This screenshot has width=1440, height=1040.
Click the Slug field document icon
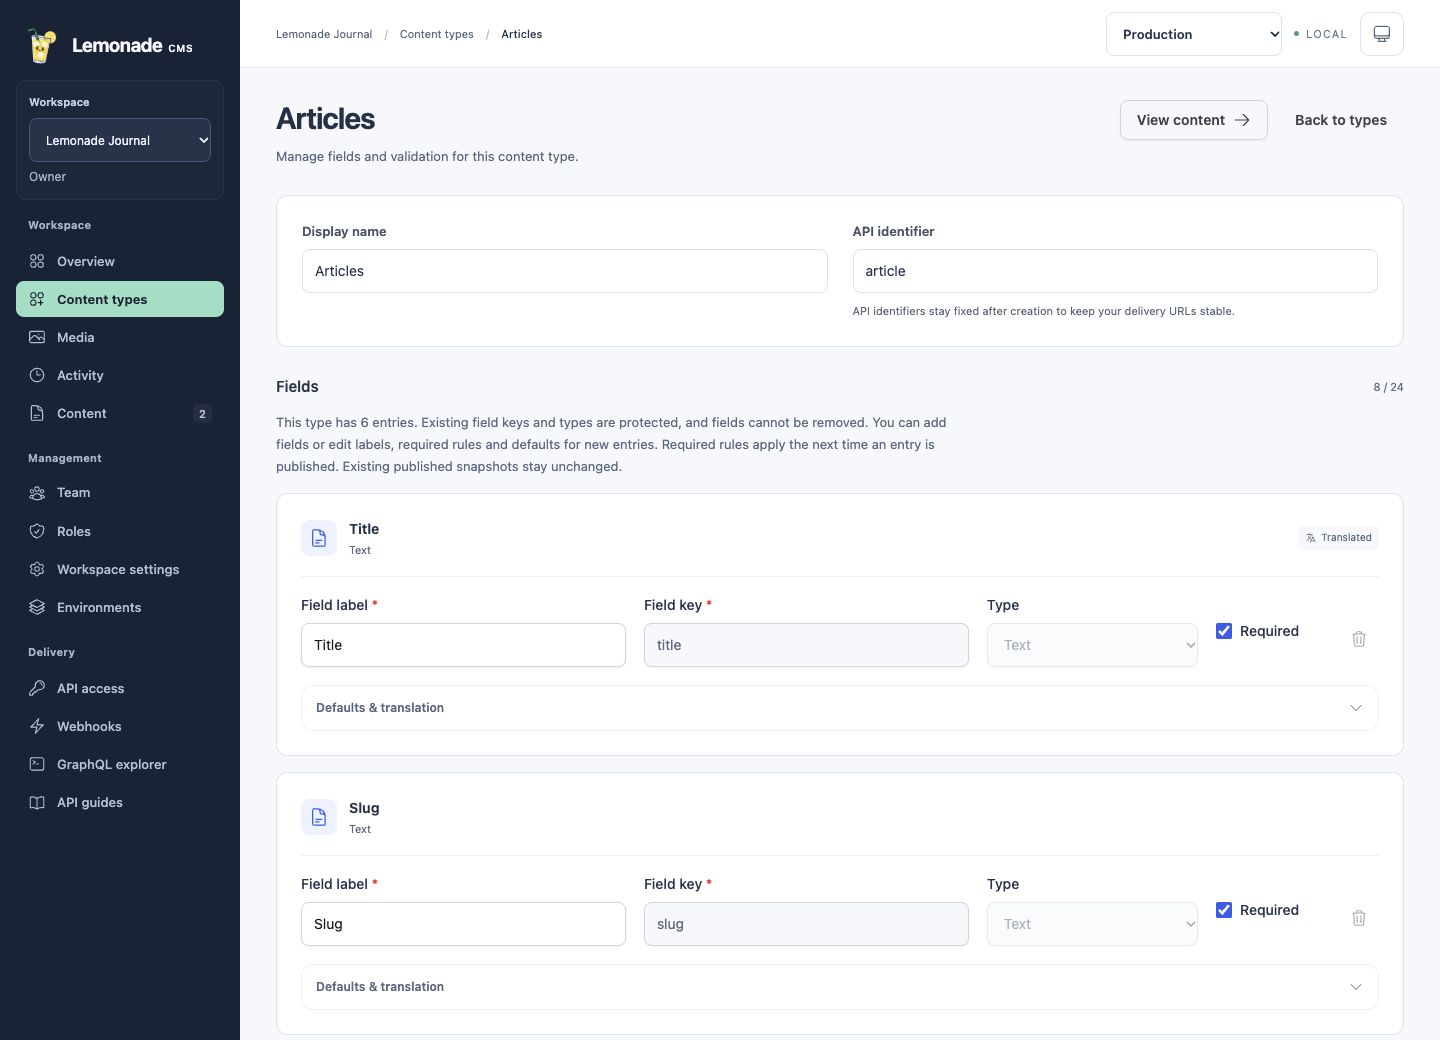319,817
